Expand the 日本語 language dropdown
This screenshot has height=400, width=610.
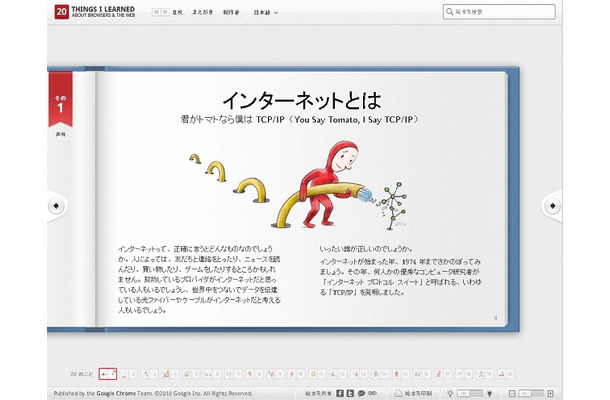266,12
